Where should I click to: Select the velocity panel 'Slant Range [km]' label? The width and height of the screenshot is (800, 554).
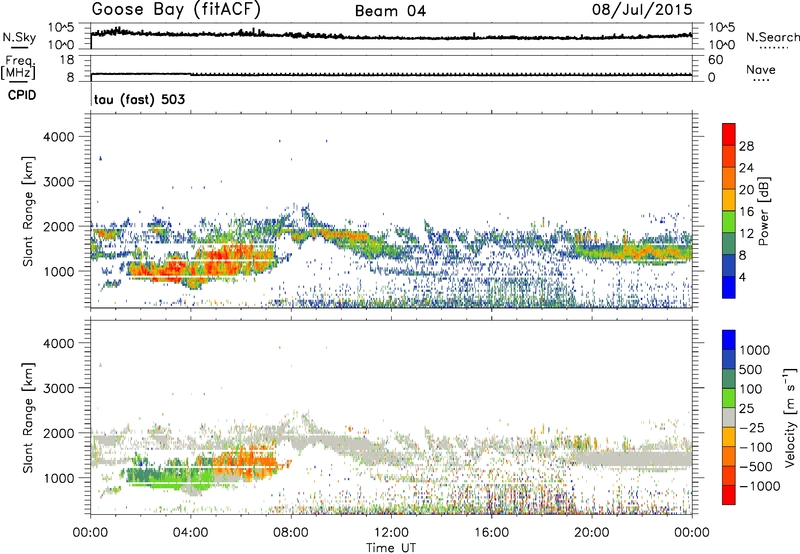(x=28, y=418)
